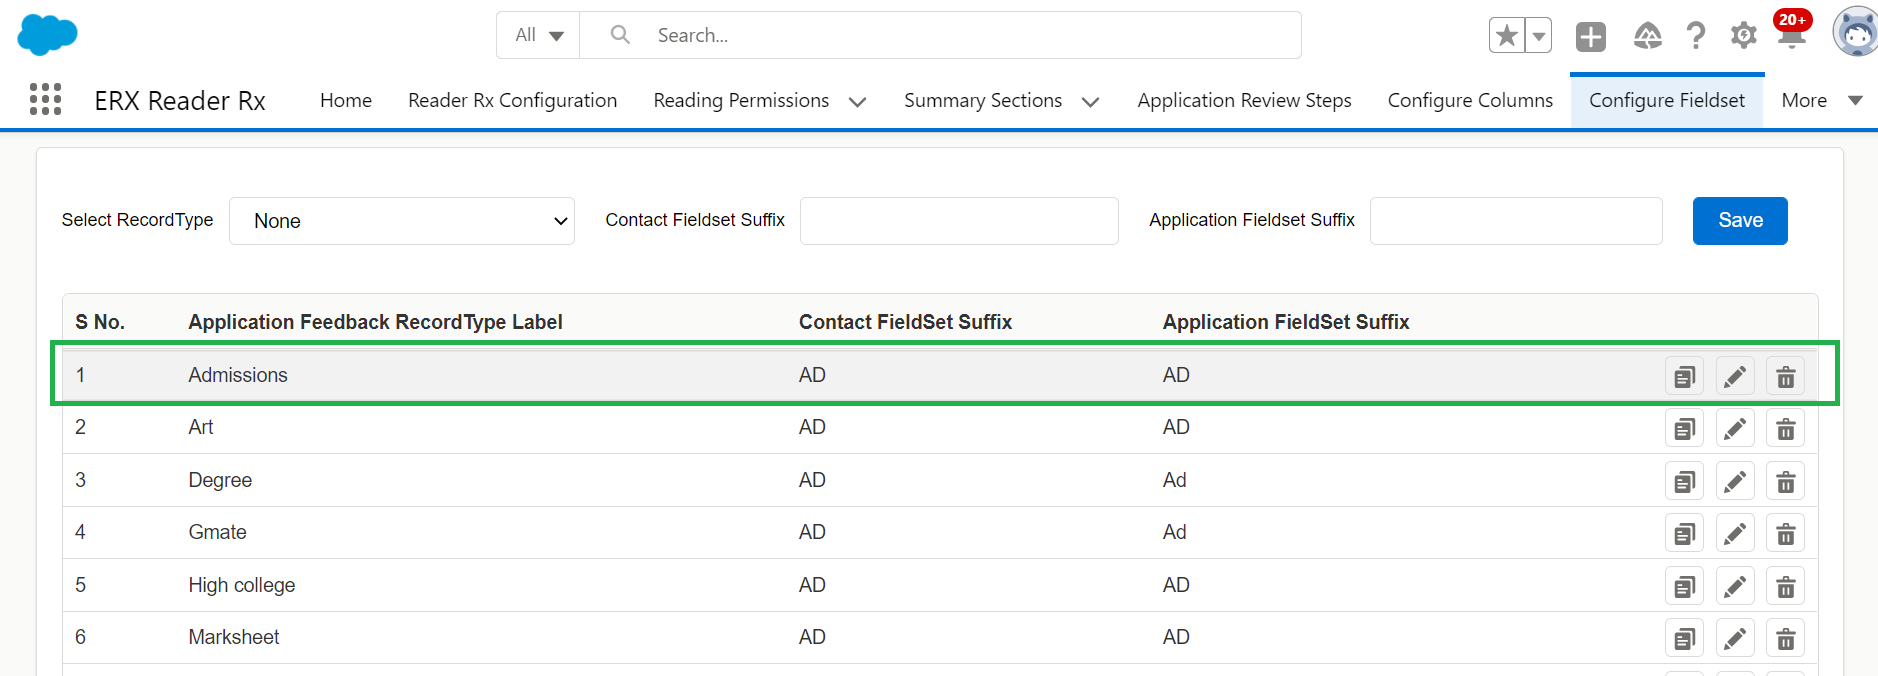
Task: Open the Setup gear menu
Action: coord(1743,36)
